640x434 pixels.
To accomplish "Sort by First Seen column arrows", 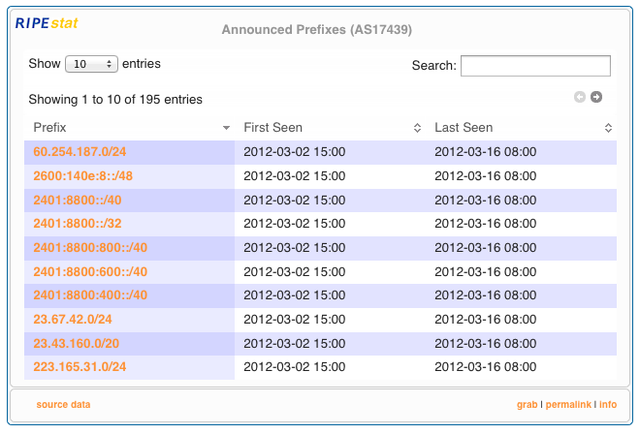I will click(x=417, y=128).
